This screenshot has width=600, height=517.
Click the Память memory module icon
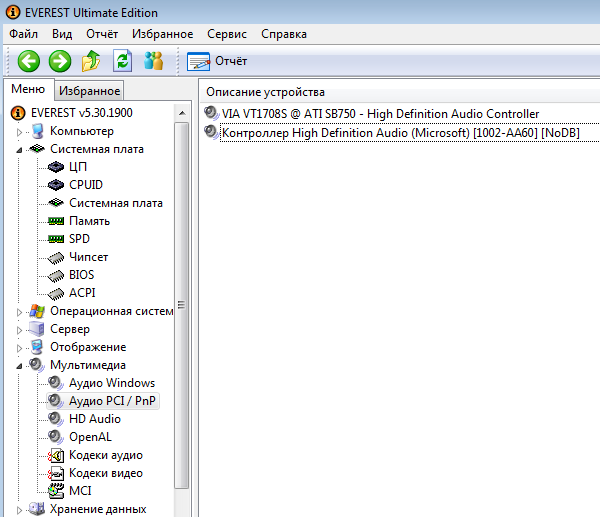[x=56, y=221]
